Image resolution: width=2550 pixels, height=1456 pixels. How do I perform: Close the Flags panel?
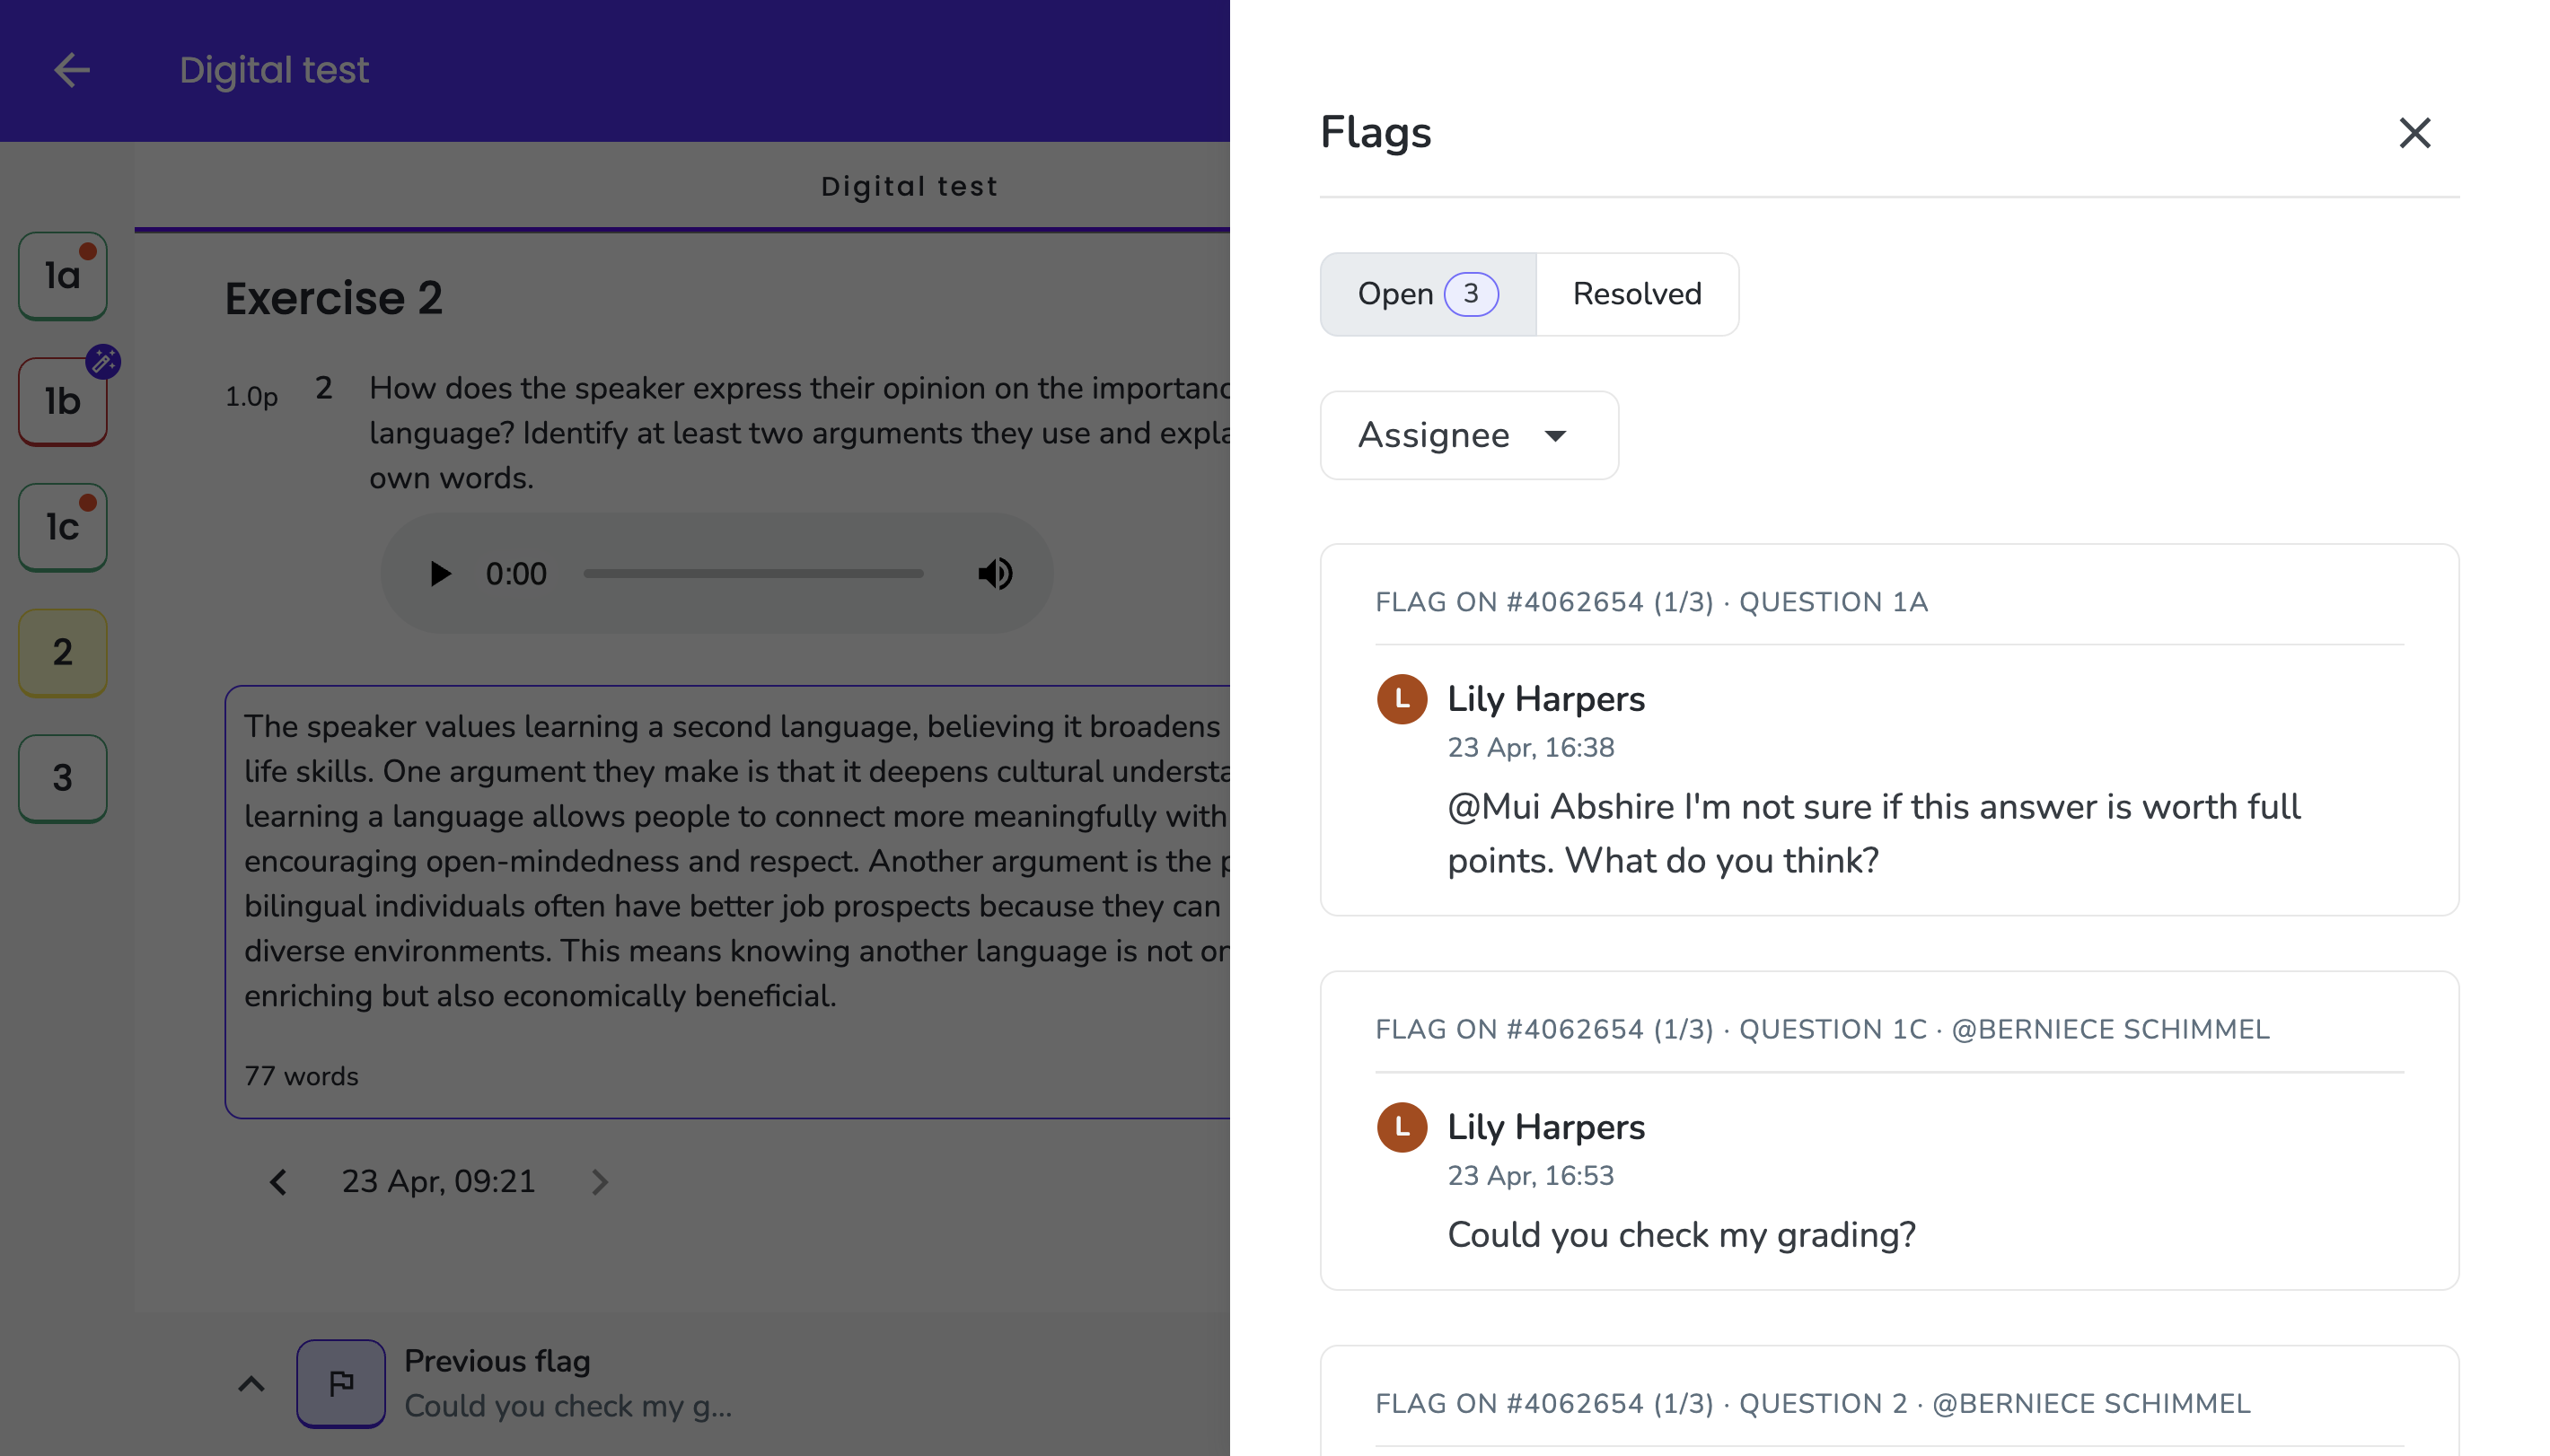click(x=2414, y=132)
